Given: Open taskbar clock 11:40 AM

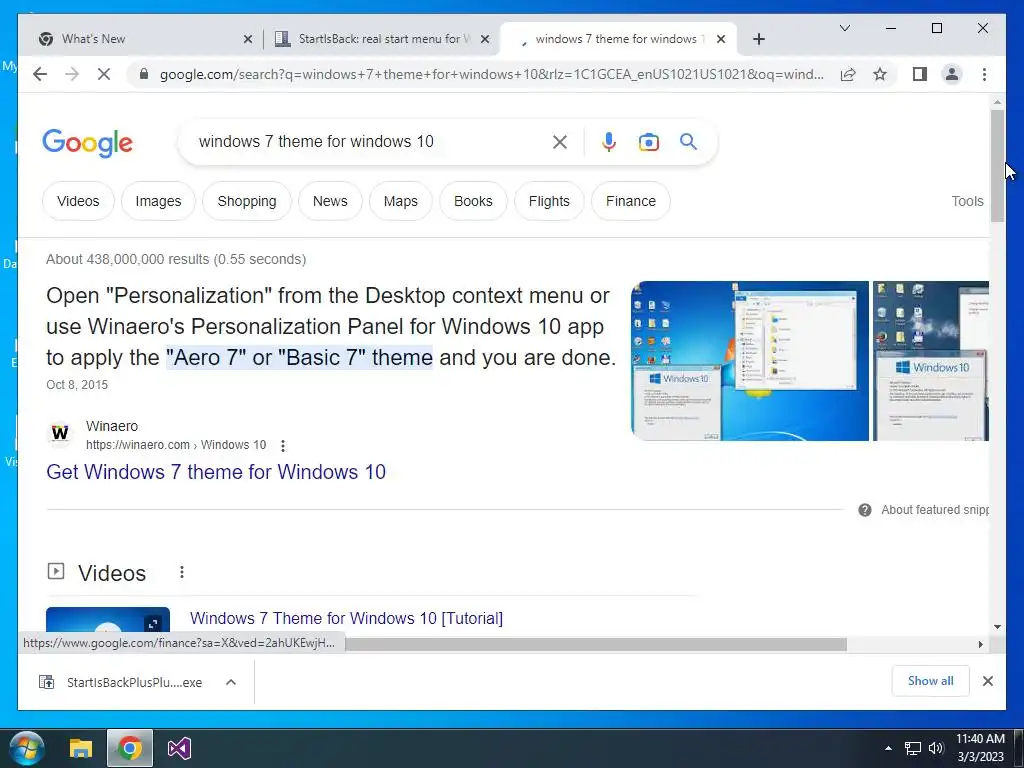Looking at the screenshot, I should (x=980, y=748).
